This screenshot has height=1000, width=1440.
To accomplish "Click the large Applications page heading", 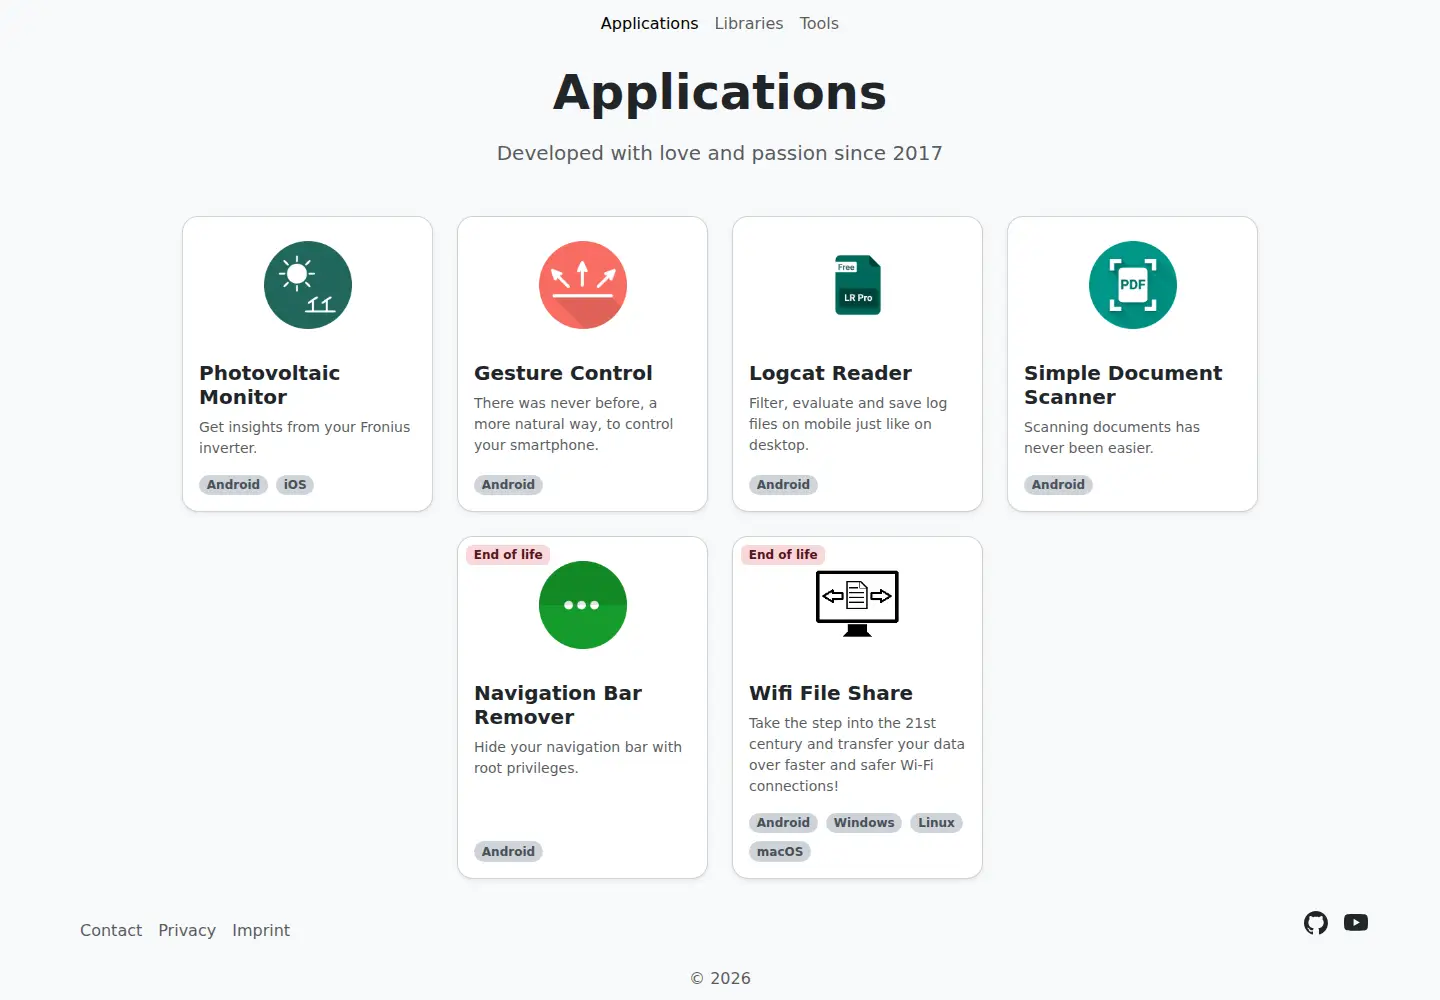I will [720, 92].
